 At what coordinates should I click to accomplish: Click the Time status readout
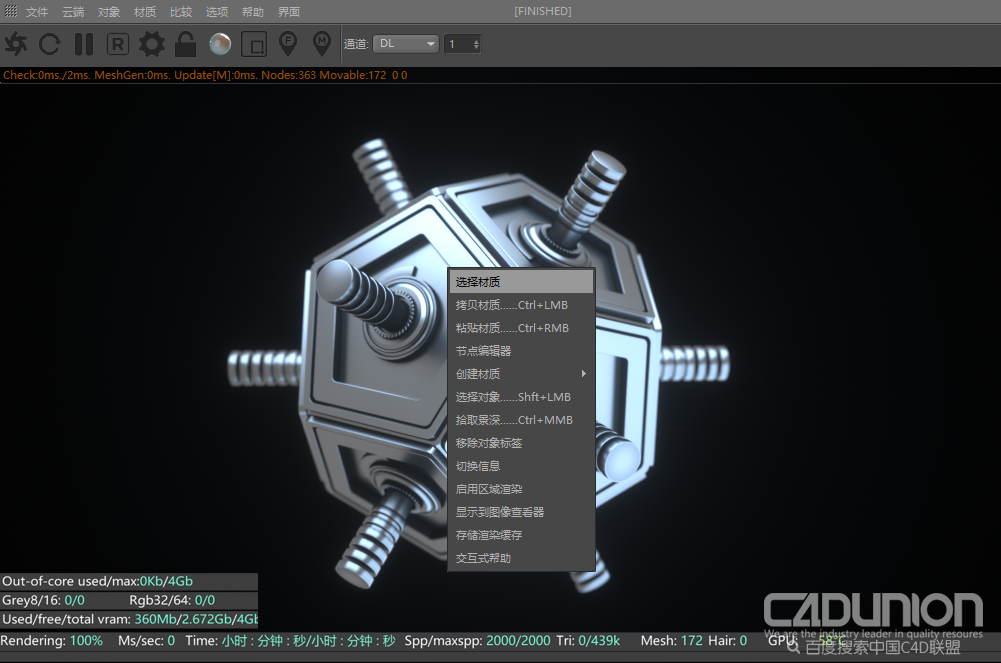[290, 641]
